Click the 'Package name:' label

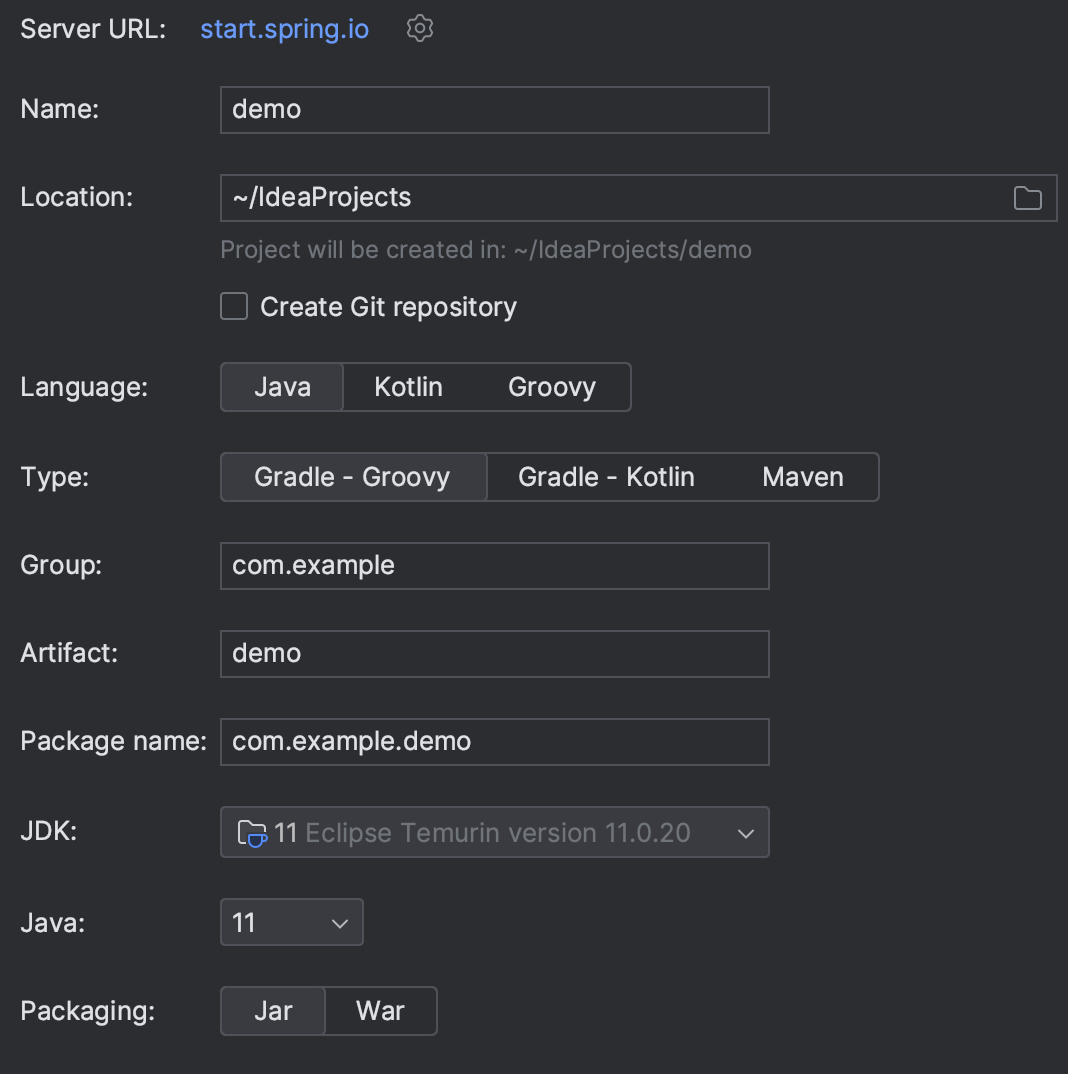(114, 741)
